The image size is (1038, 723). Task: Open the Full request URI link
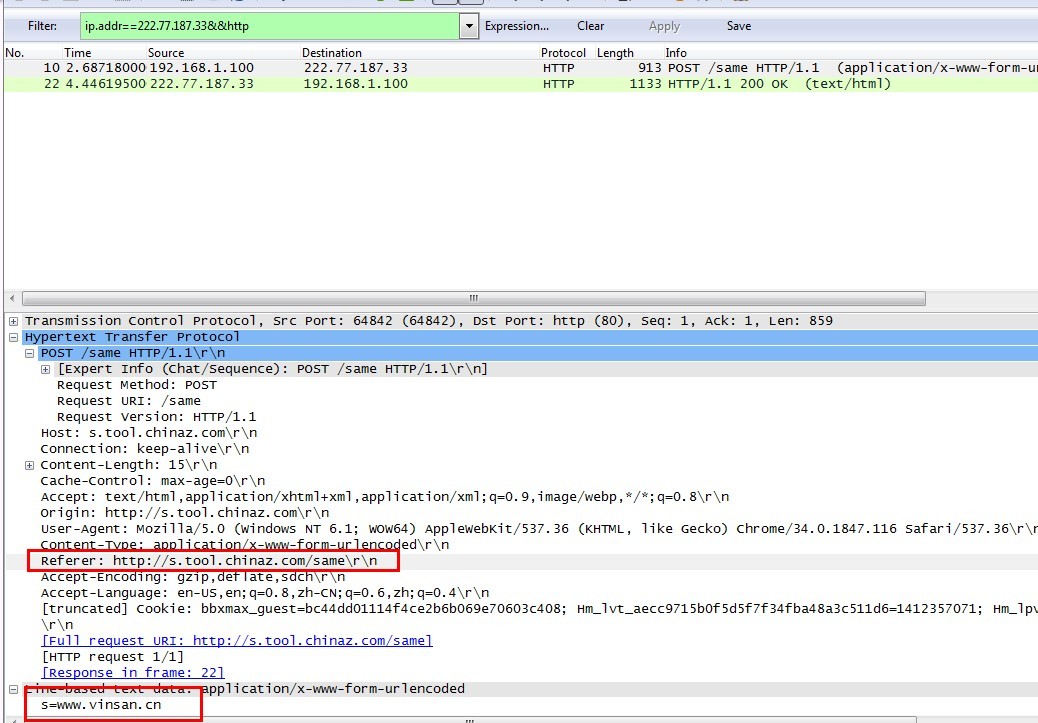pyautogui.click(x=237, y=641)
